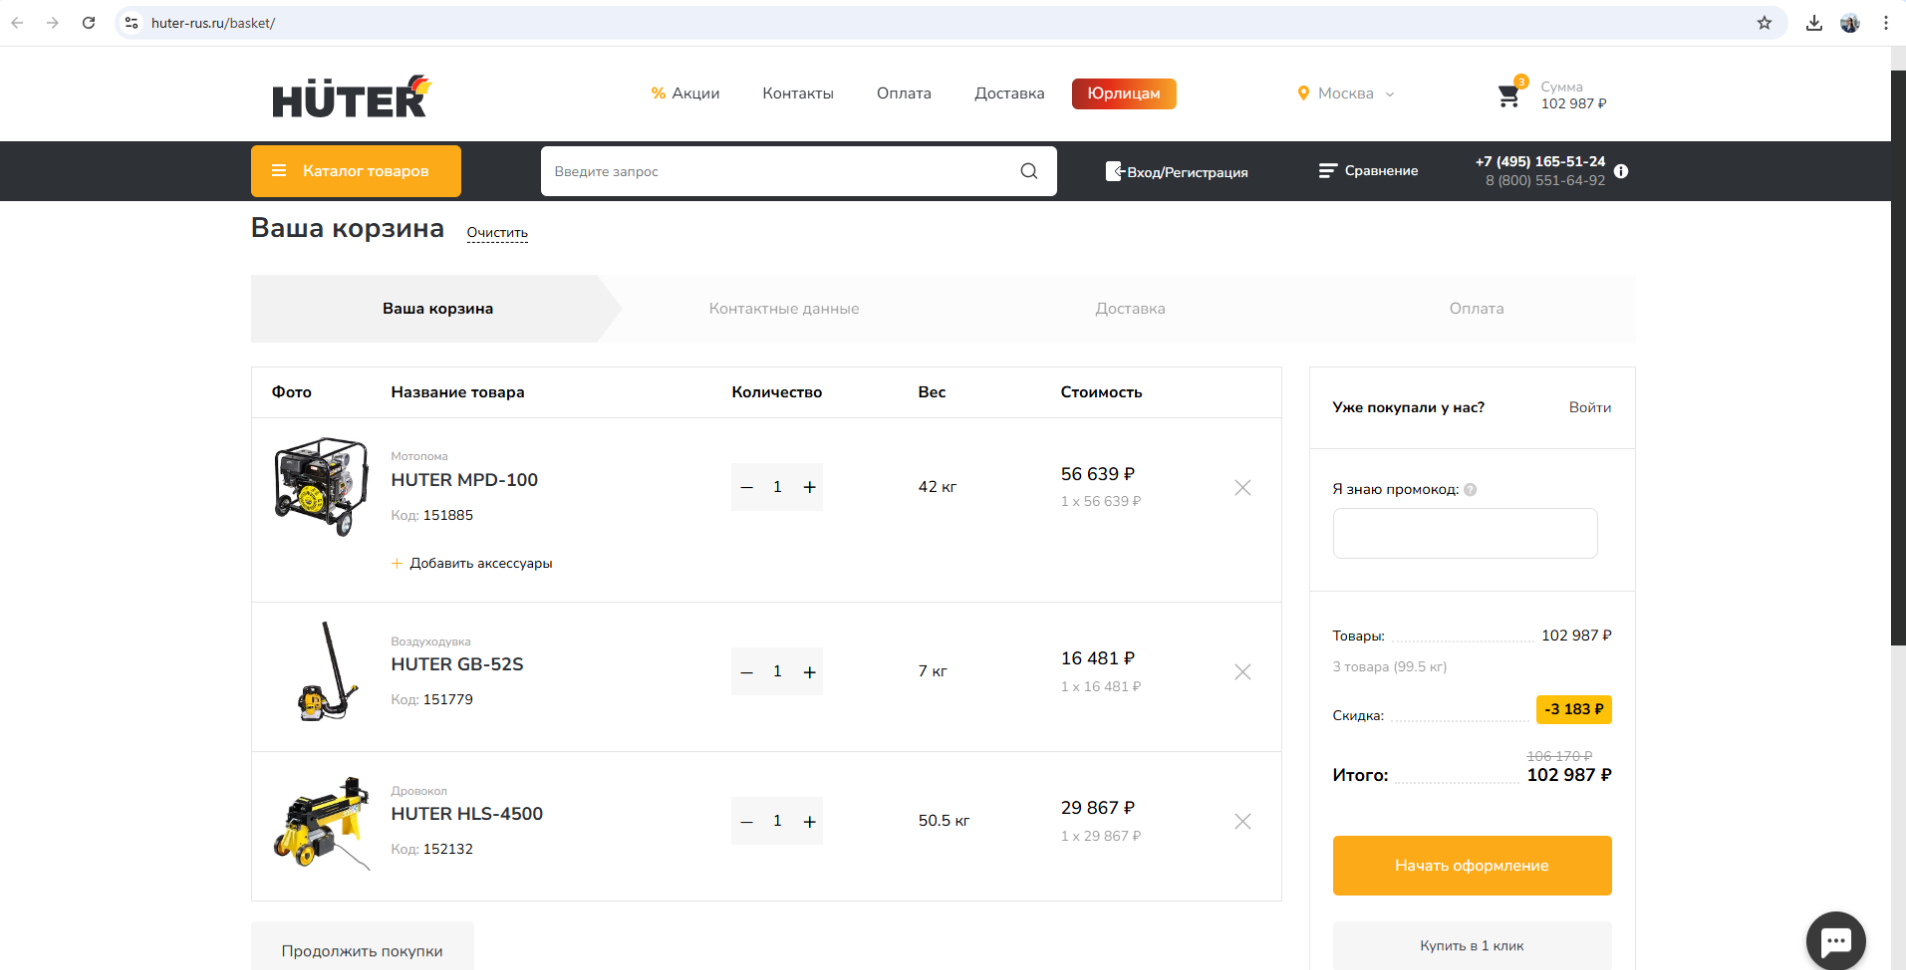Reload the basket page

(x=89, y=22)
